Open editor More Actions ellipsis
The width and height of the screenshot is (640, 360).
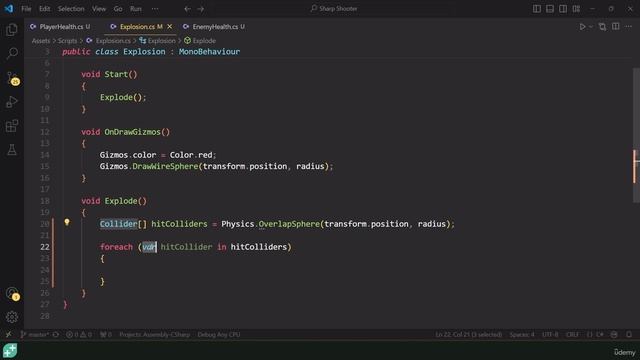pyautogui.click(x=629, y=27)
